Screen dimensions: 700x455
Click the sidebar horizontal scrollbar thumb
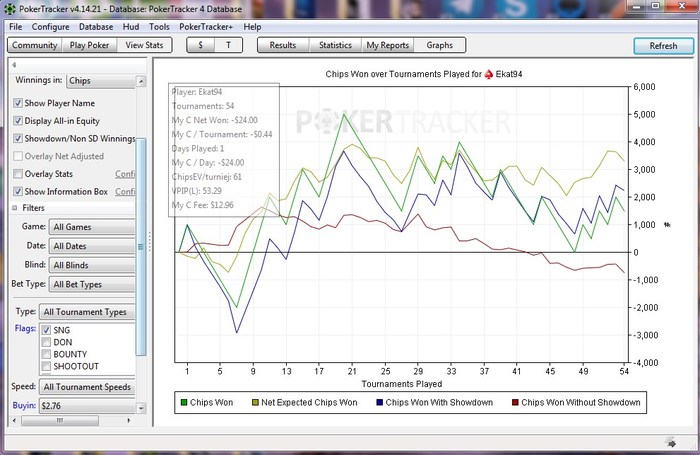click(60, 420)
